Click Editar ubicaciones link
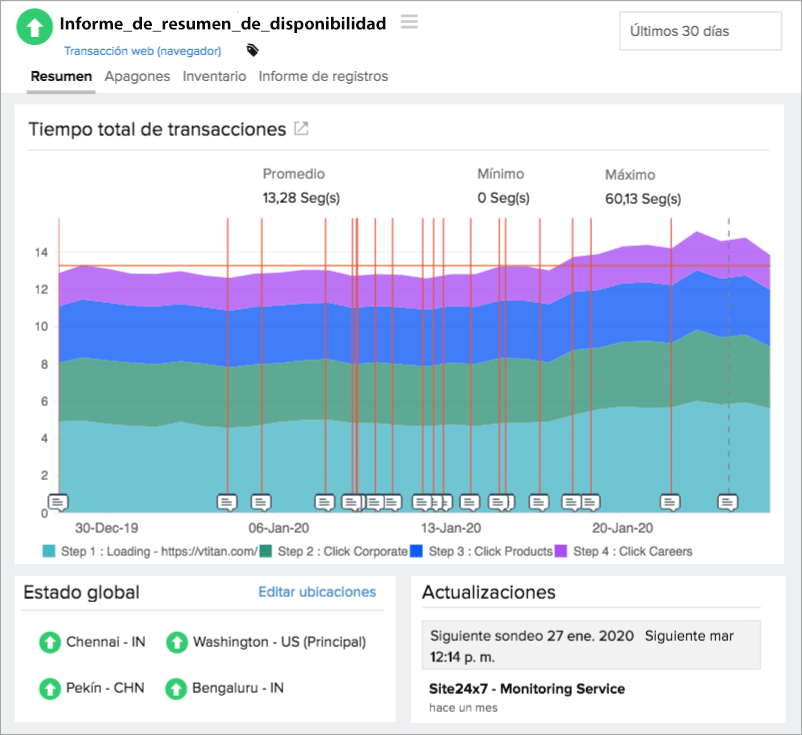 pyautogui.click(x=317, y=592)
